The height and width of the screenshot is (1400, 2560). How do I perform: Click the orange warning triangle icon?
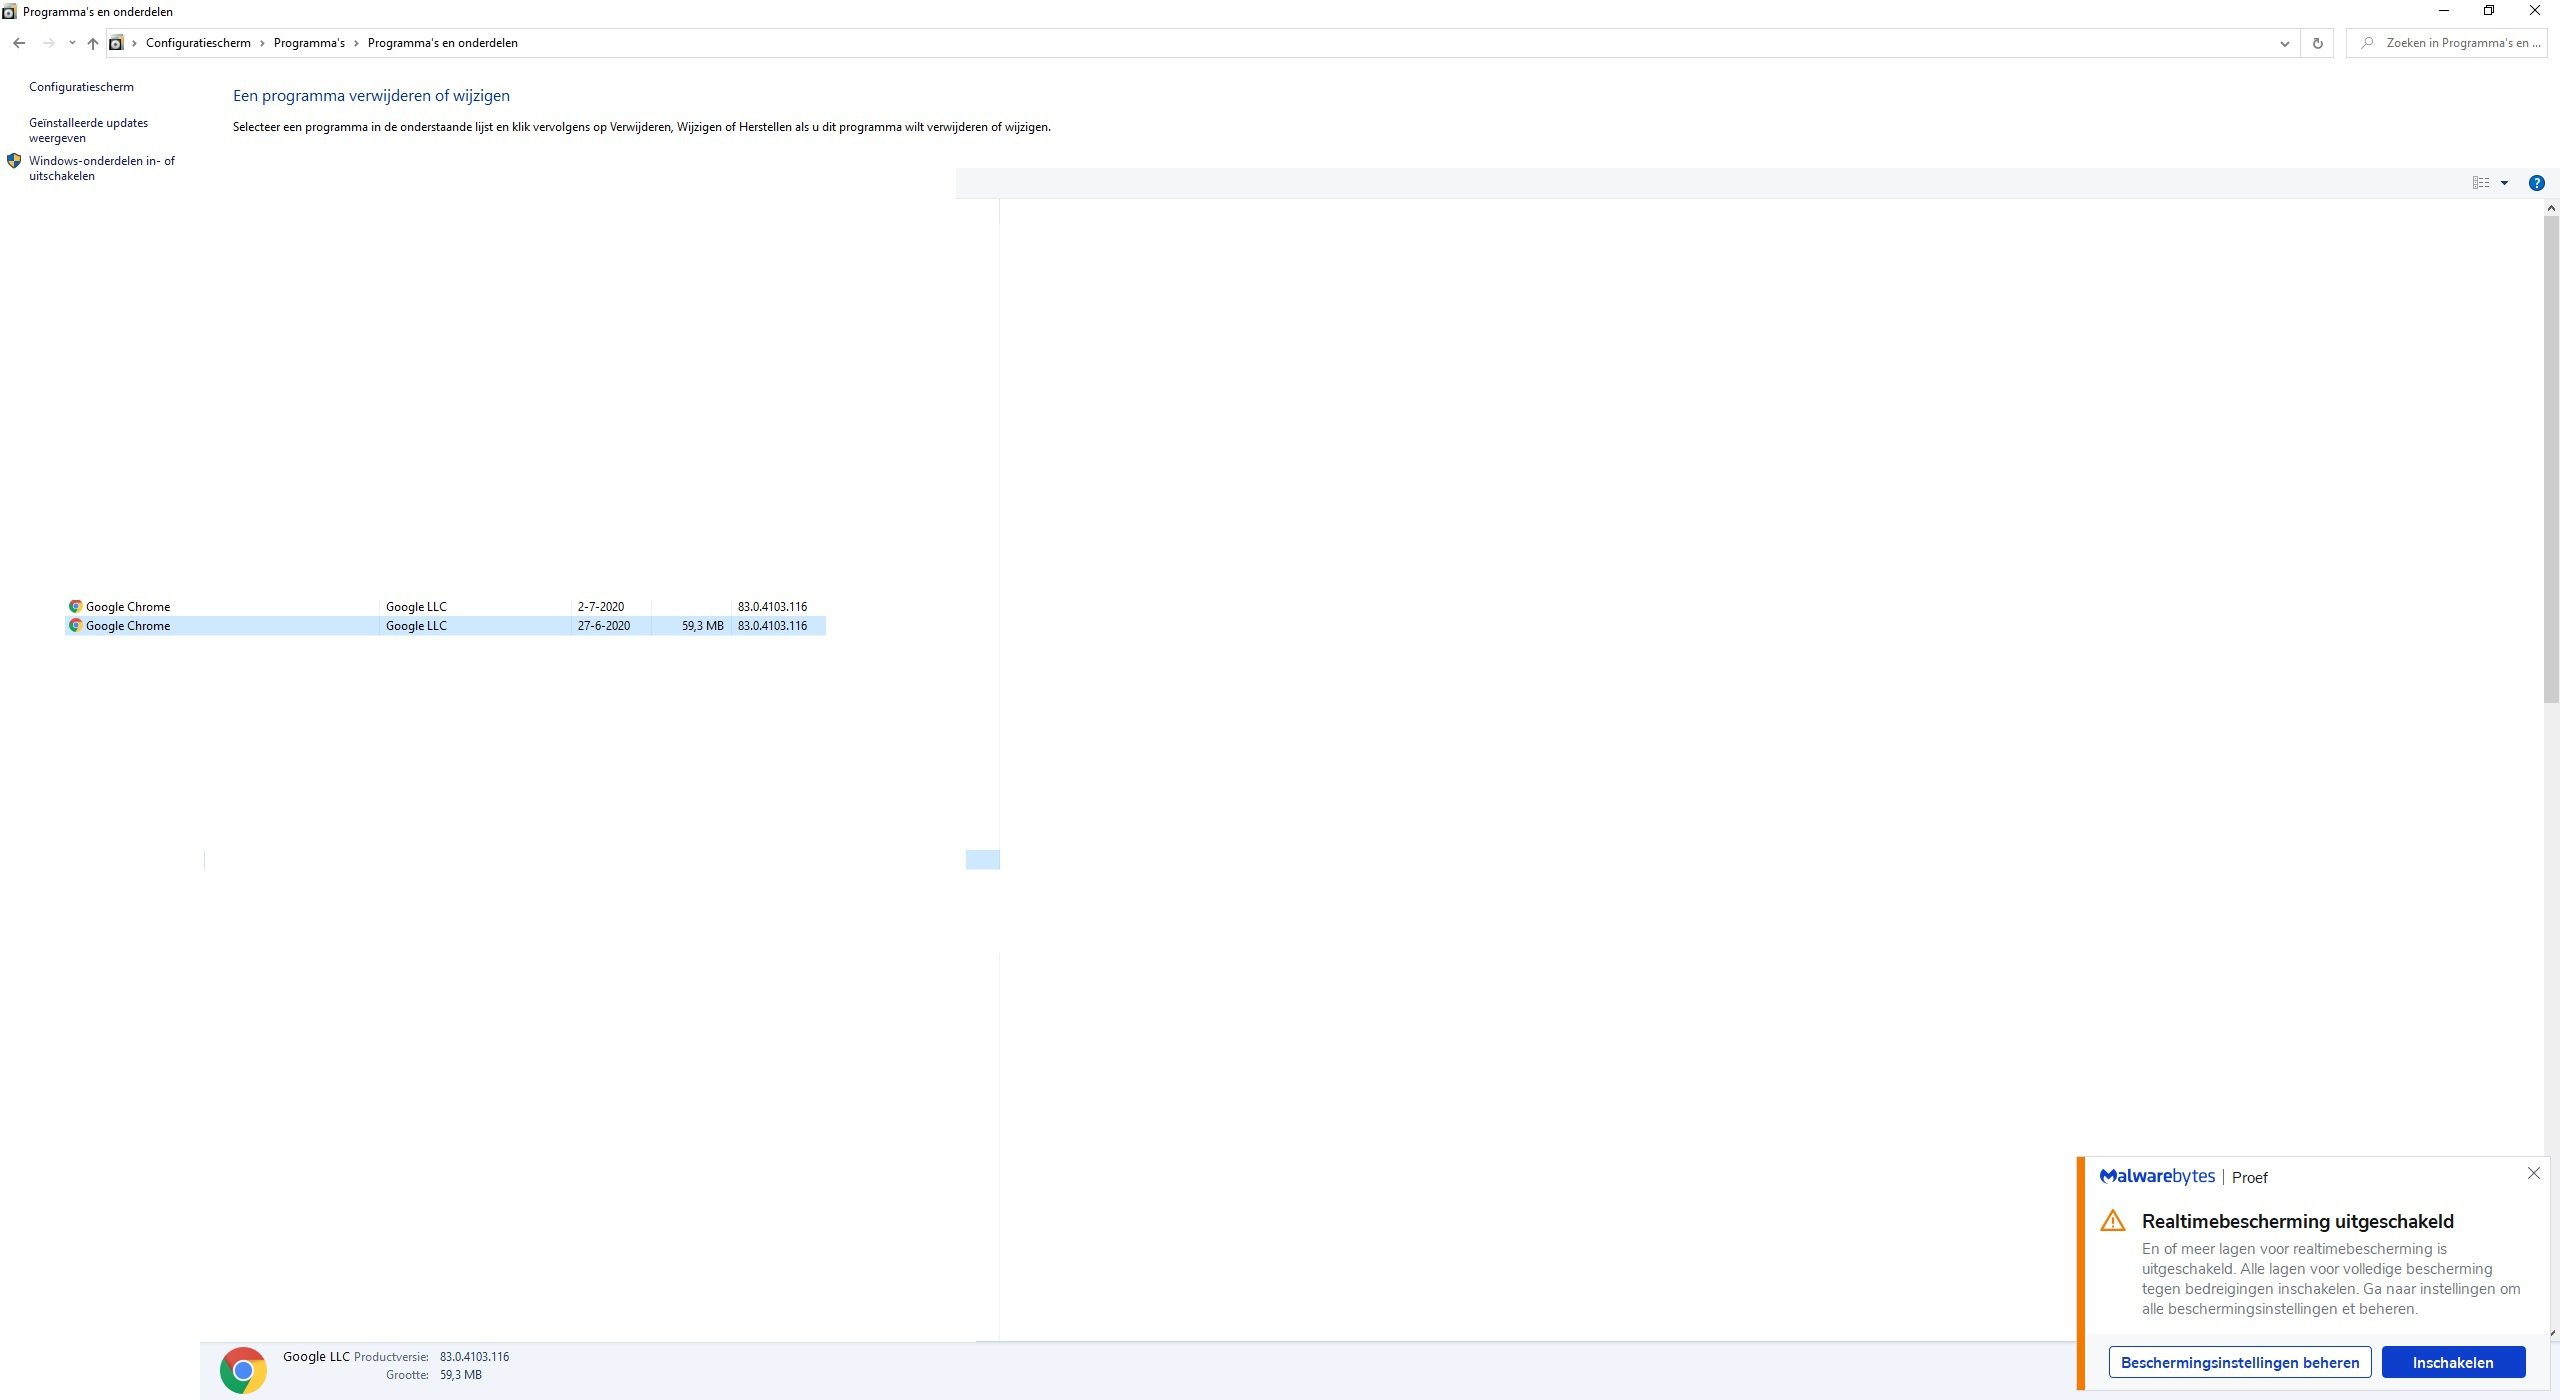[x=2113, y=1221]
